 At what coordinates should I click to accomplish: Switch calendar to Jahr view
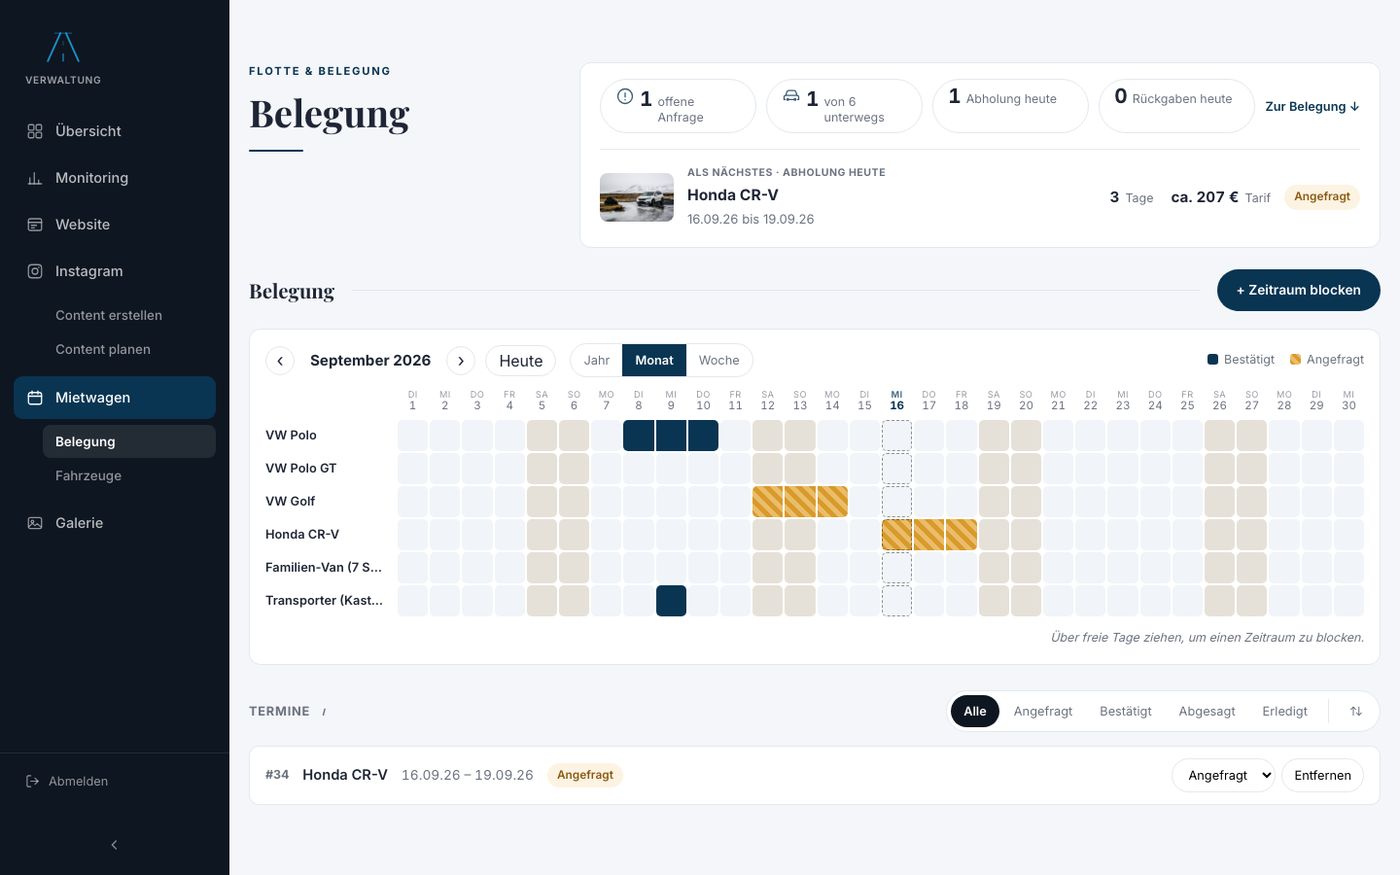tap(597, 360)
